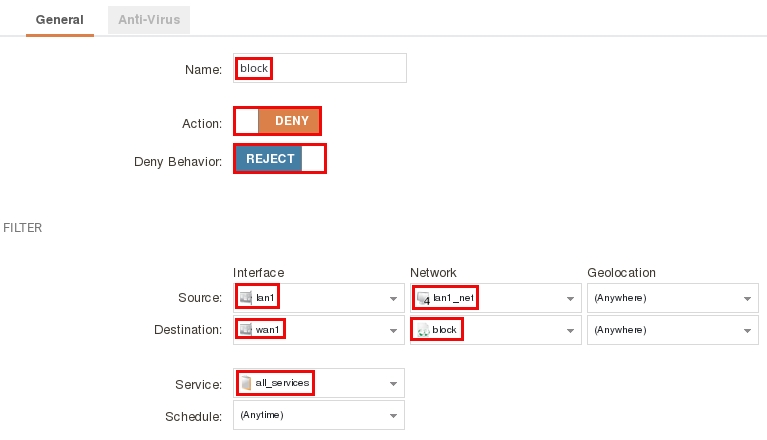Toggle the Deny Behavior REJECT switch
The image size is (767, 440).
(269, 159)
